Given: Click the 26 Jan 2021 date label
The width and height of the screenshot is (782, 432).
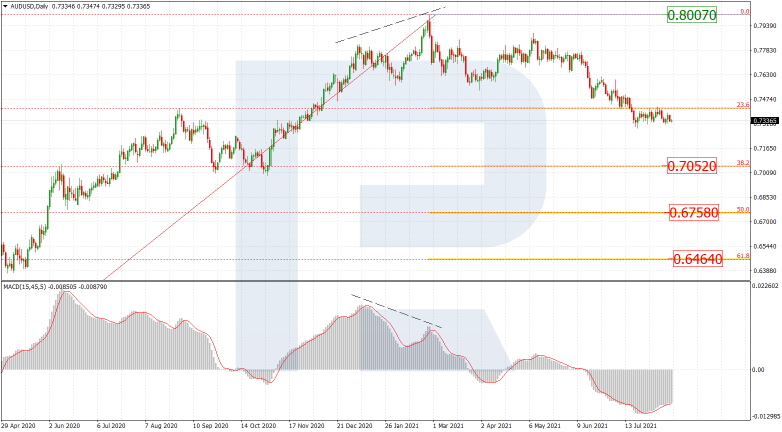Looking at the screenshot, I should click(x=401, y=427).
